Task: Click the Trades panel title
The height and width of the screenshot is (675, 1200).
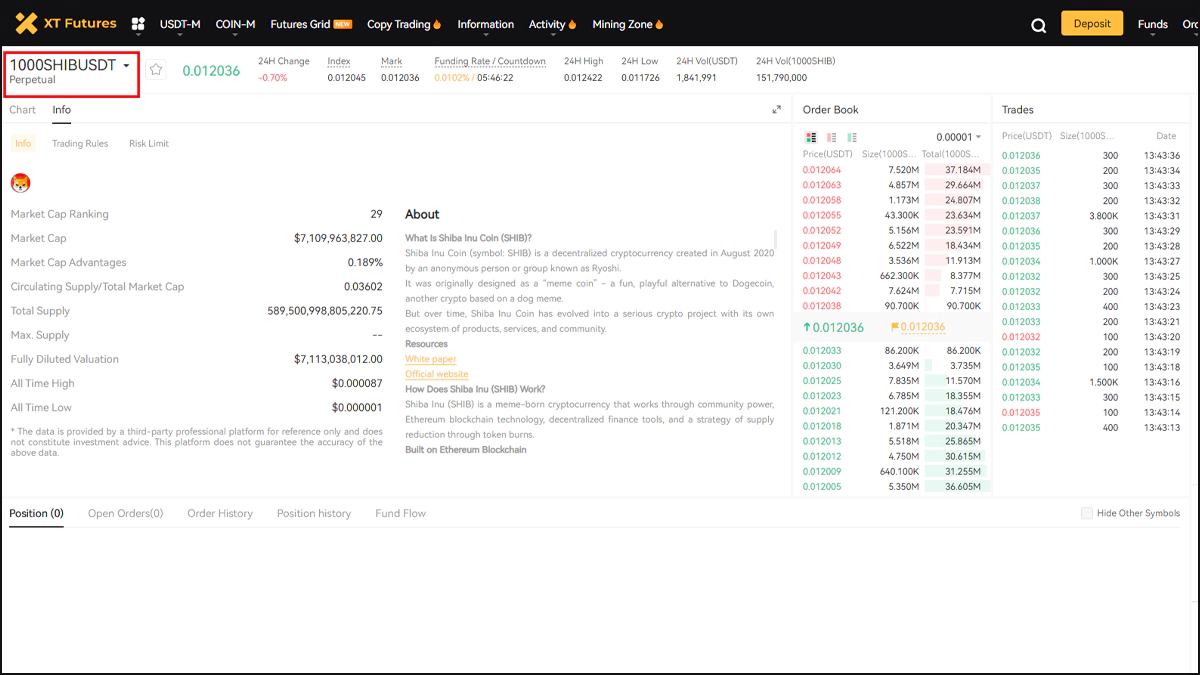Action: [x=1018, y=110]
